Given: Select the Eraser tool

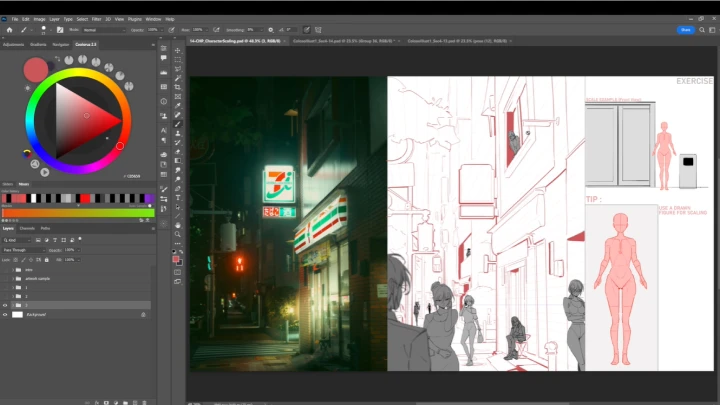Looking at the screenshot, I should click(178, 152).
